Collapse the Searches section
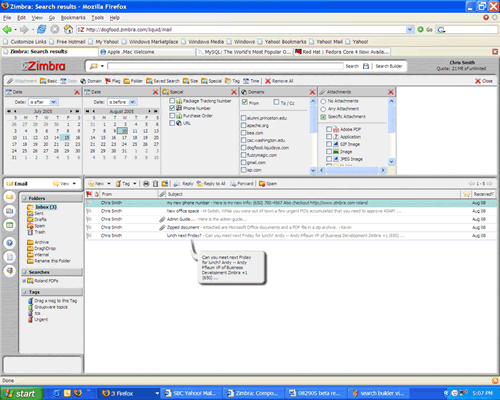The width and height of the screenshot is (500, 400). point(24,272)
